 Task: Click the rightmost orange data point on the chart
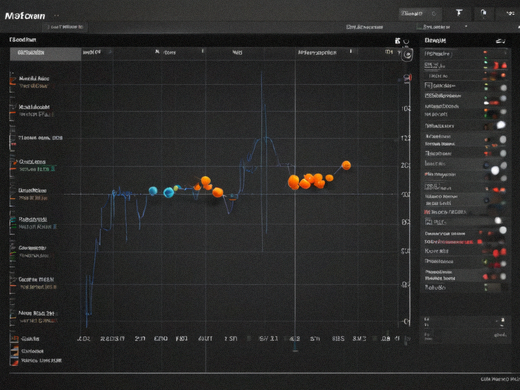click(346, 165)
